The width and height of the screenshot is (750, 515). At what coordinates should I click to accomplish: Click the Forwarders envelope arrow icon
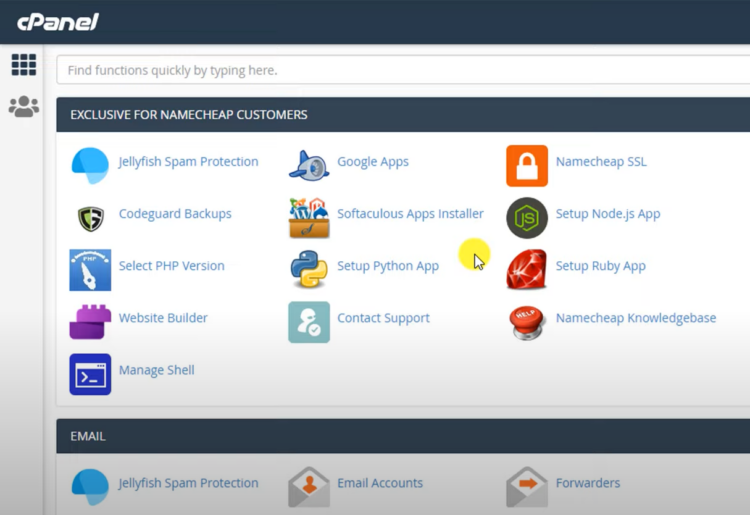click(x=527, y=487)
